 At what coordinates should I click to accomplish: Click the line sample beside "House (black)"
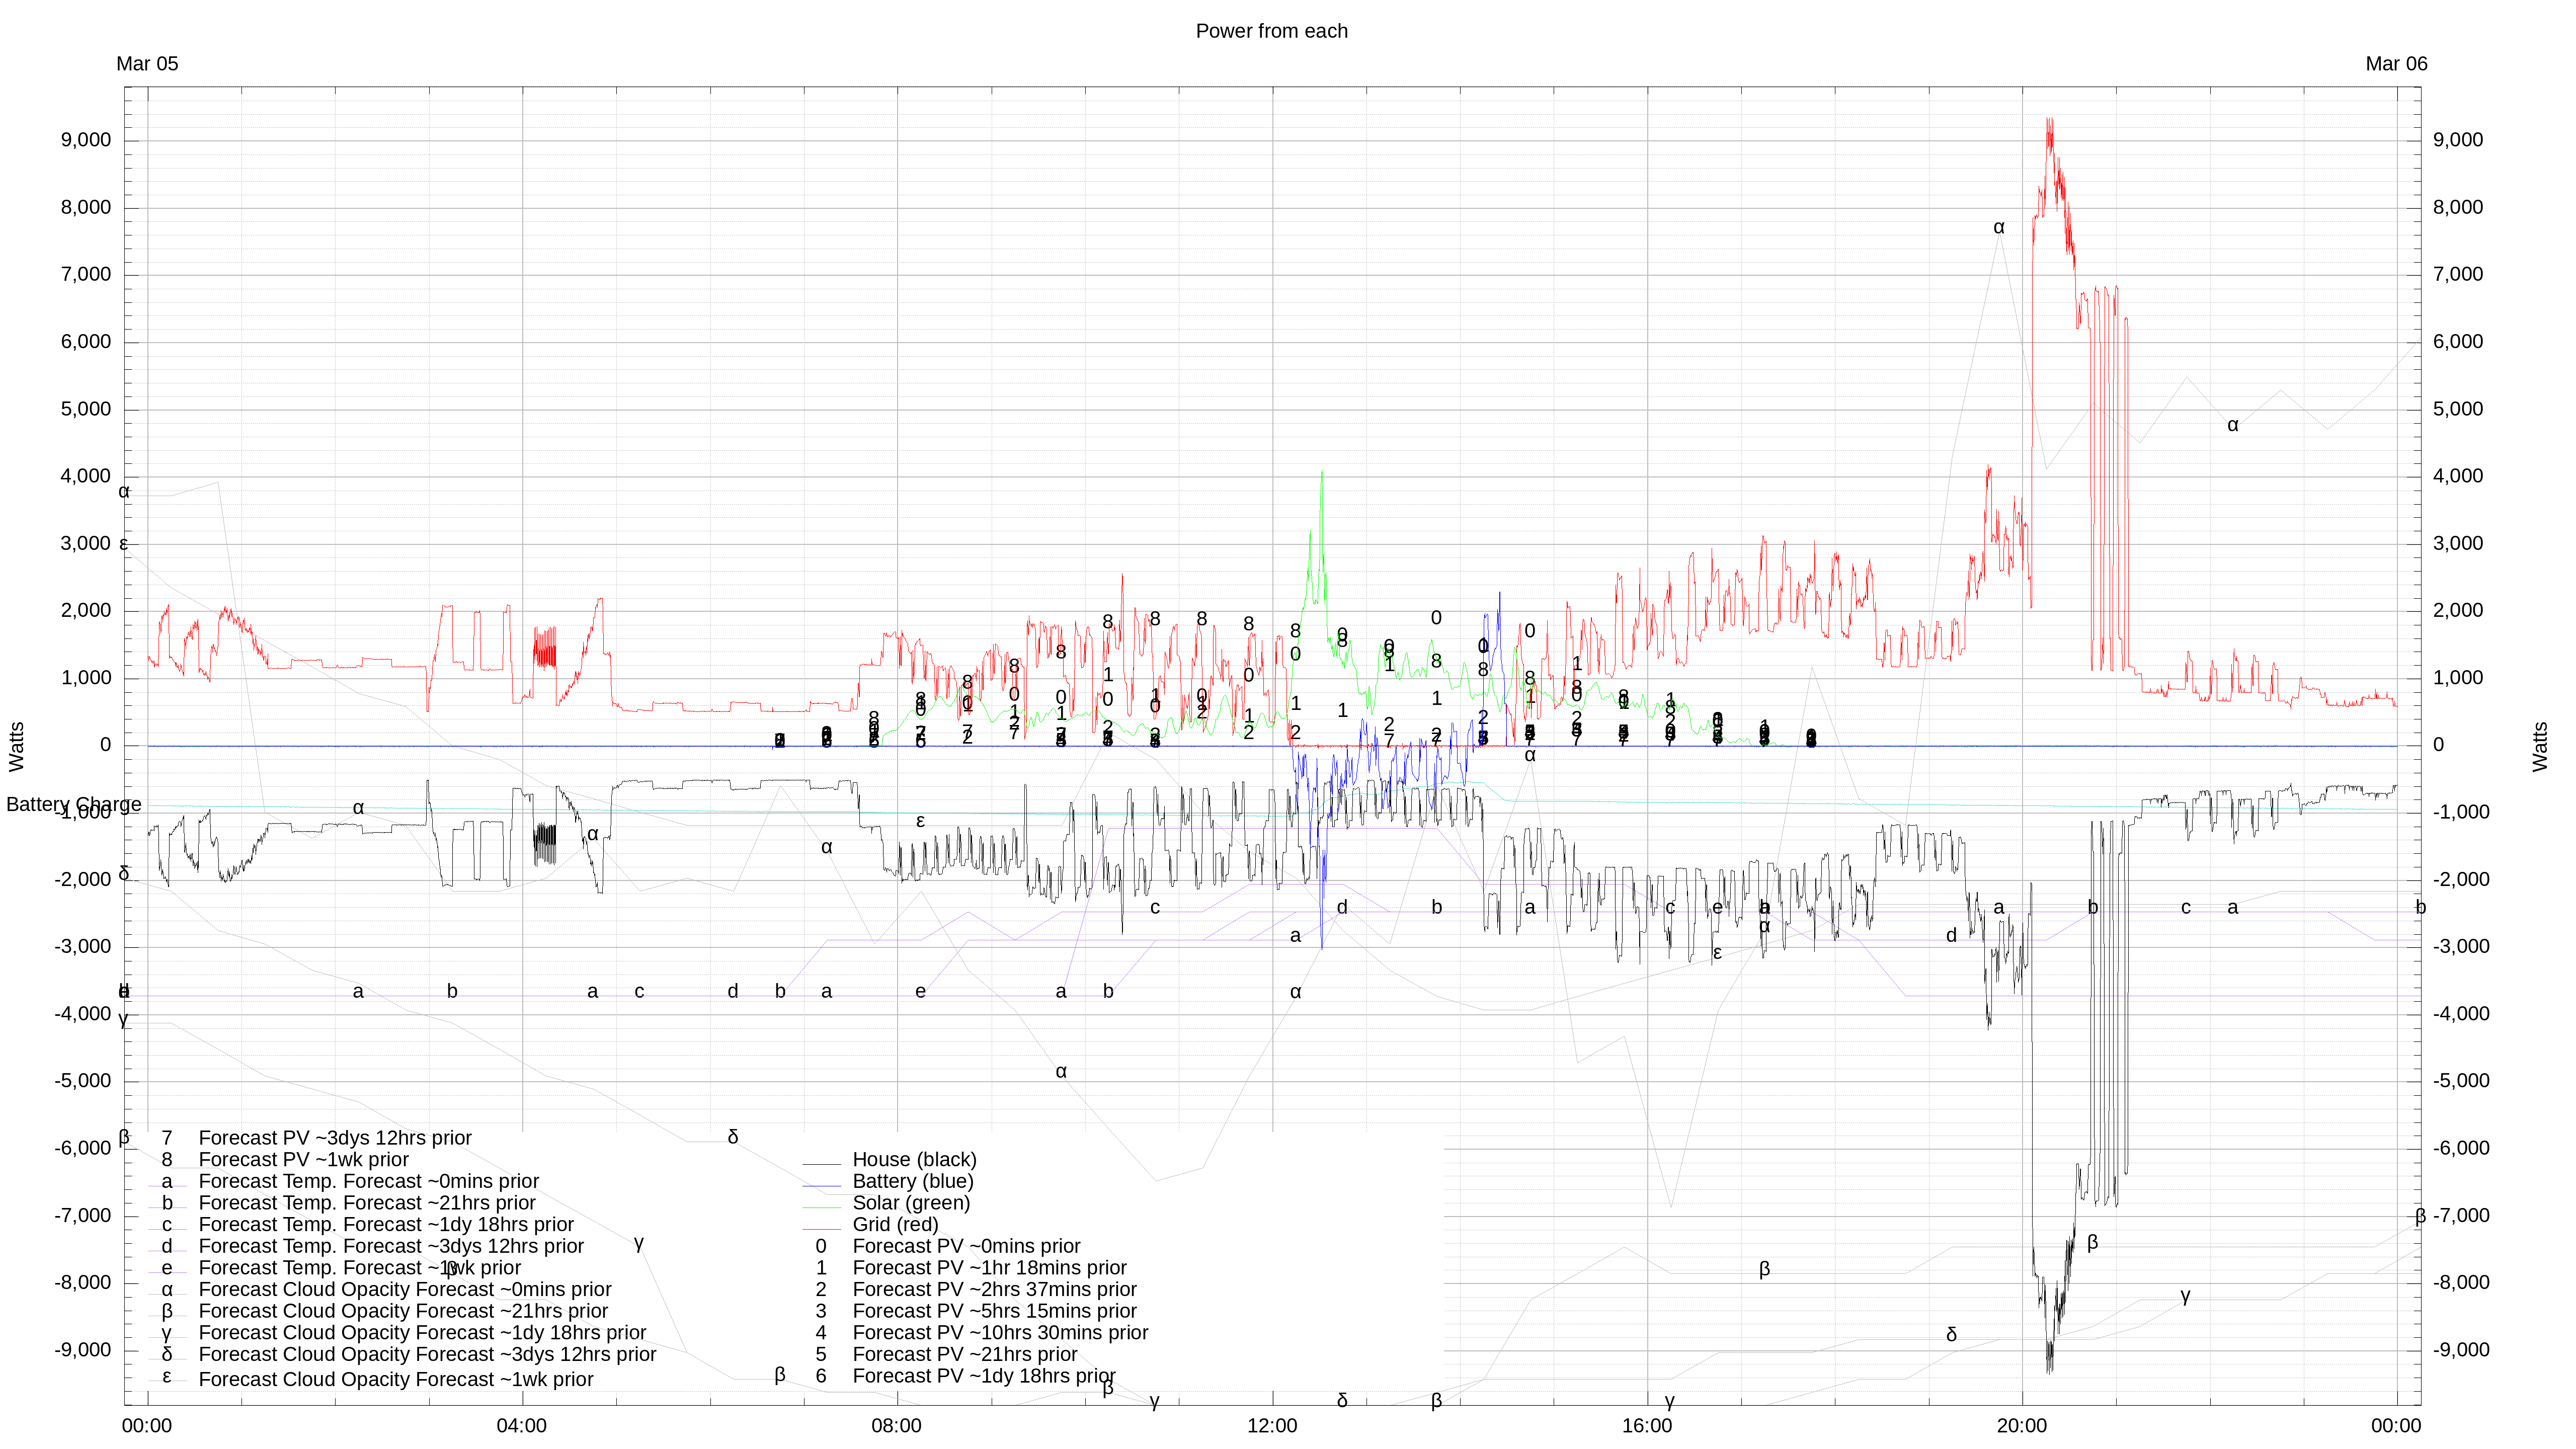[821, 1165]
